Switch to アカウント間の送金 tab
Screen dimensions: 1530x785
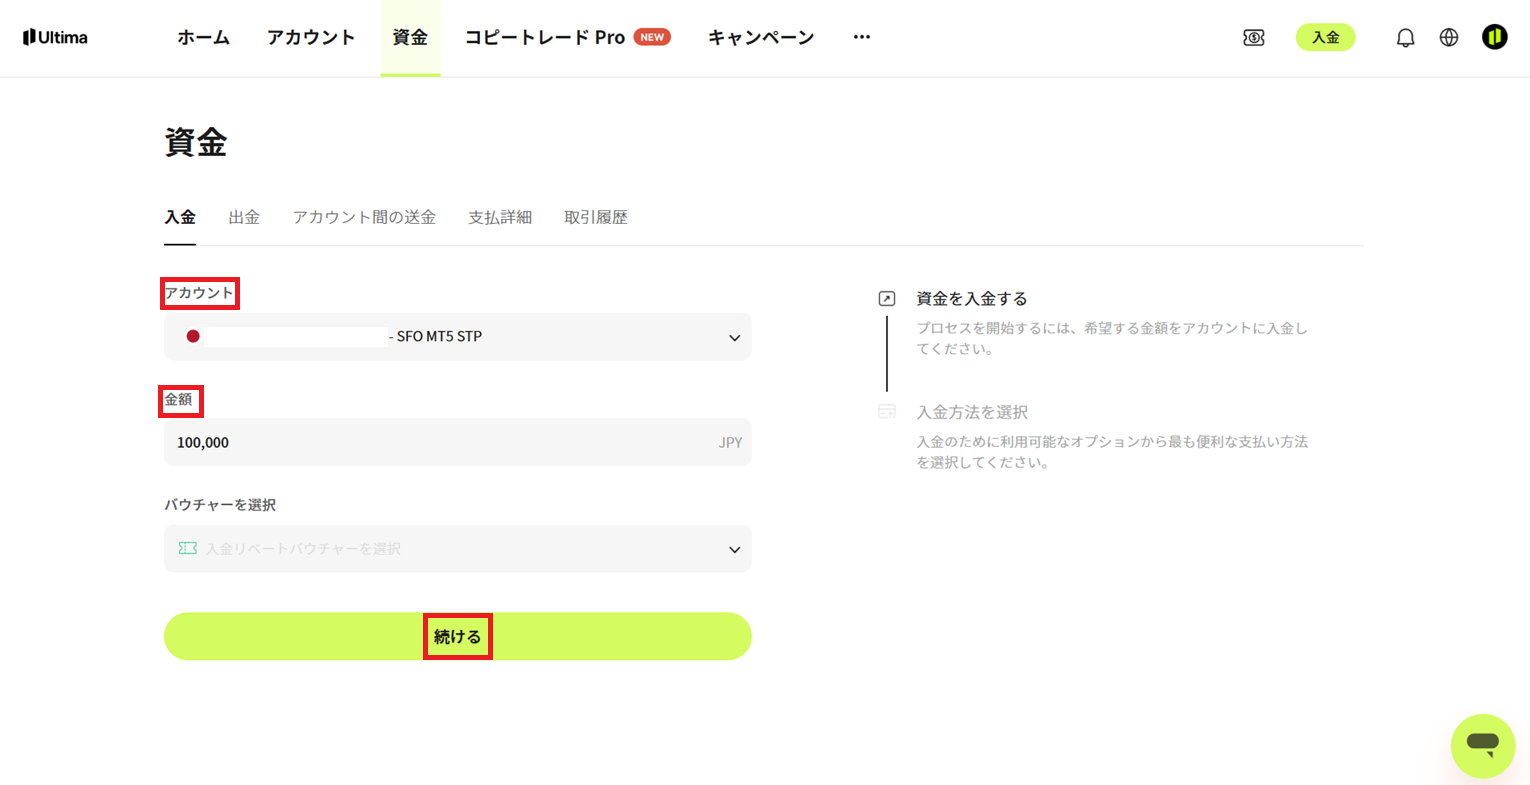[364, 217]
